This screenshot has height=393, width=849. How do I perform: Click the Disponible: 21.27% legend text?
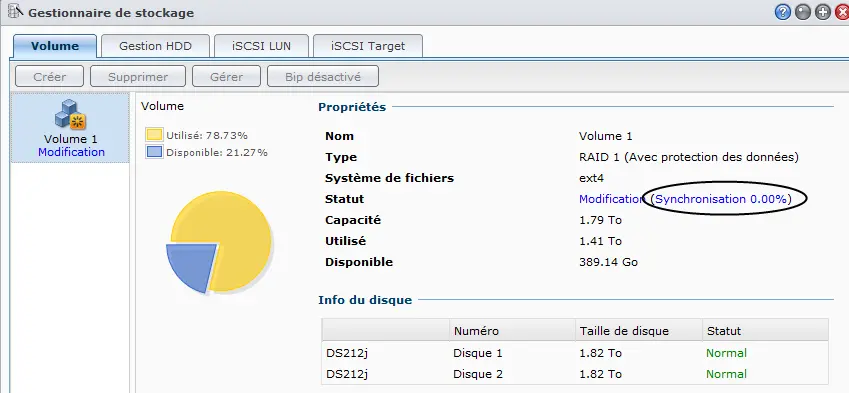(x=217, y=153)
